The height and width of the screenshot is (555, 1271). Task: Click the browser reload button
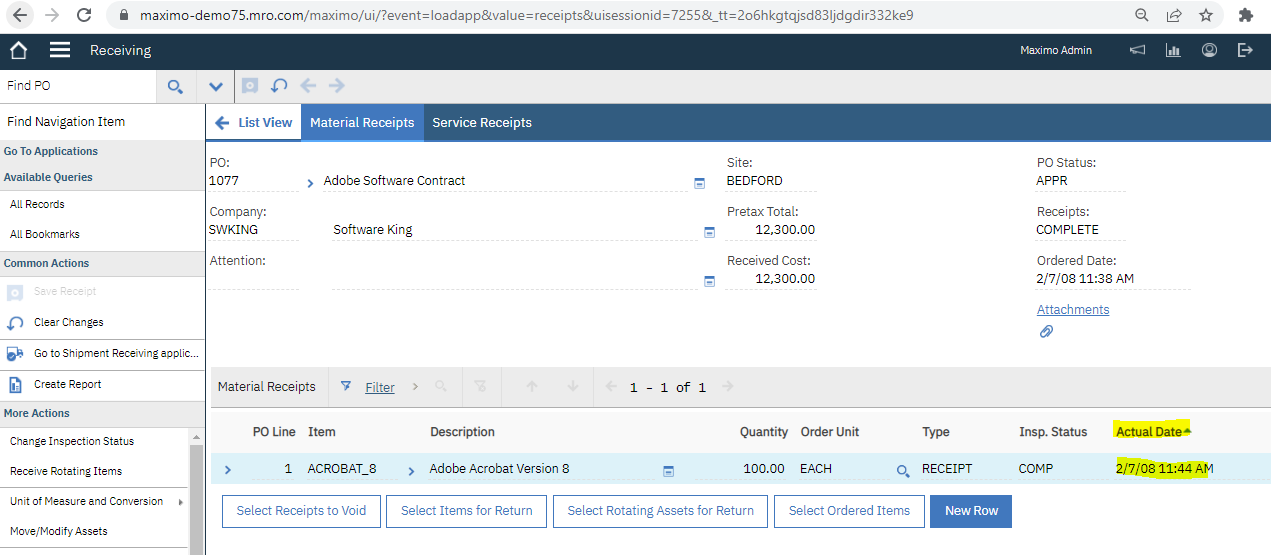click(x=84, y=15)
